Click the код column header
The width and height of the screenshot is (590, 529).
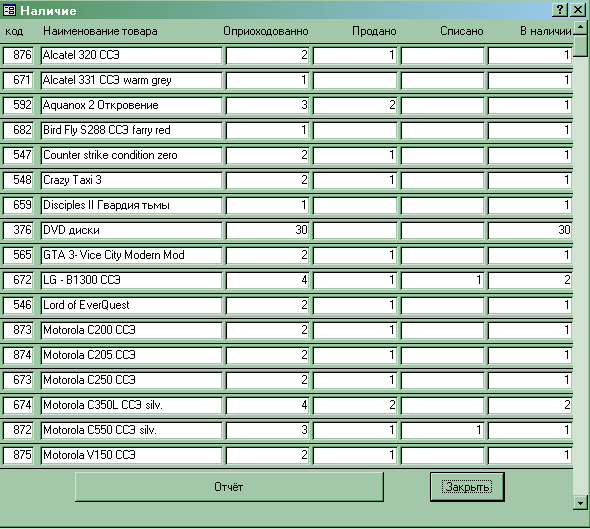[x=14, y=31]
